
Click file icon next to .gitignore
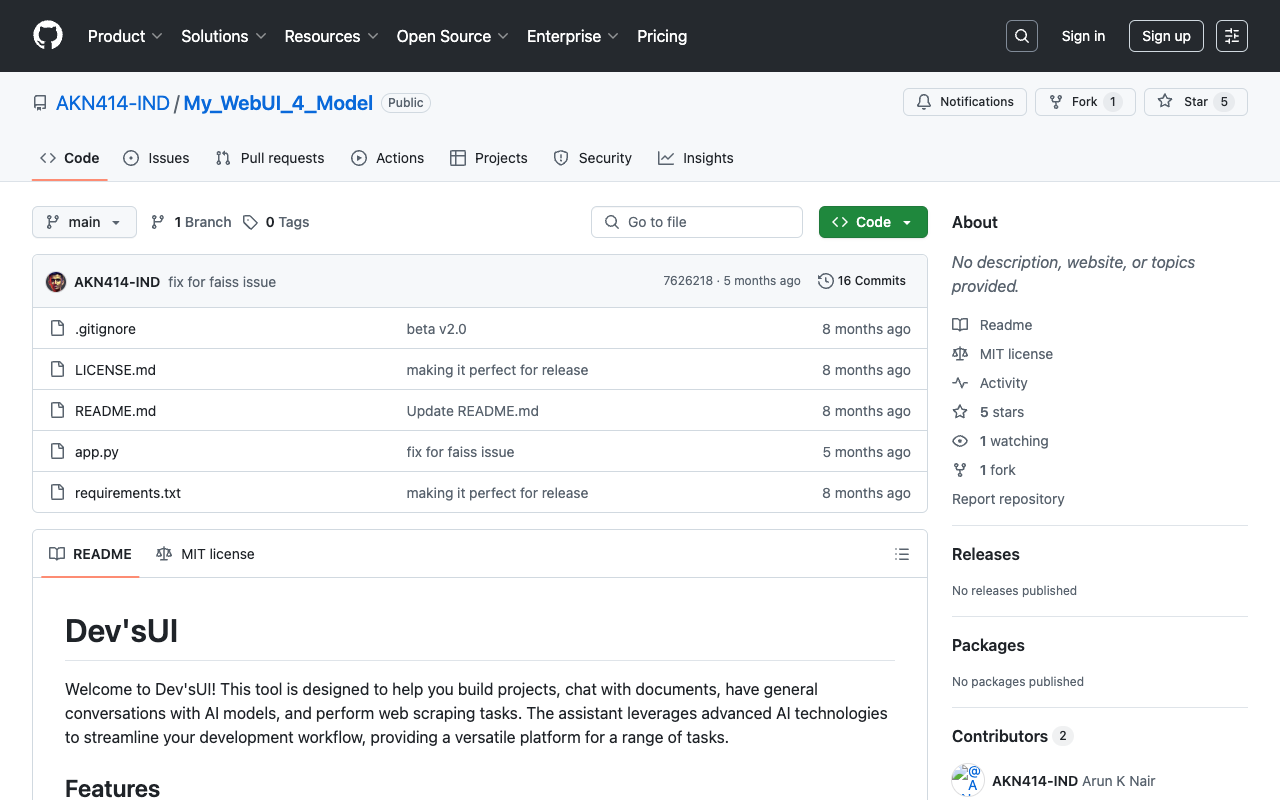tap(58, 329)
